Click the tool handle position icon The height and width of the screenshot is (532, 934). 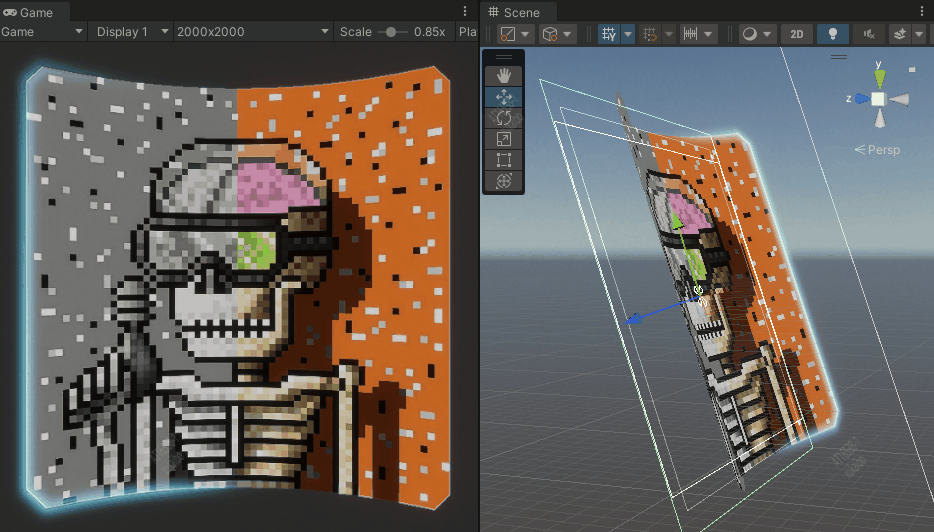(x=508, y=34)
